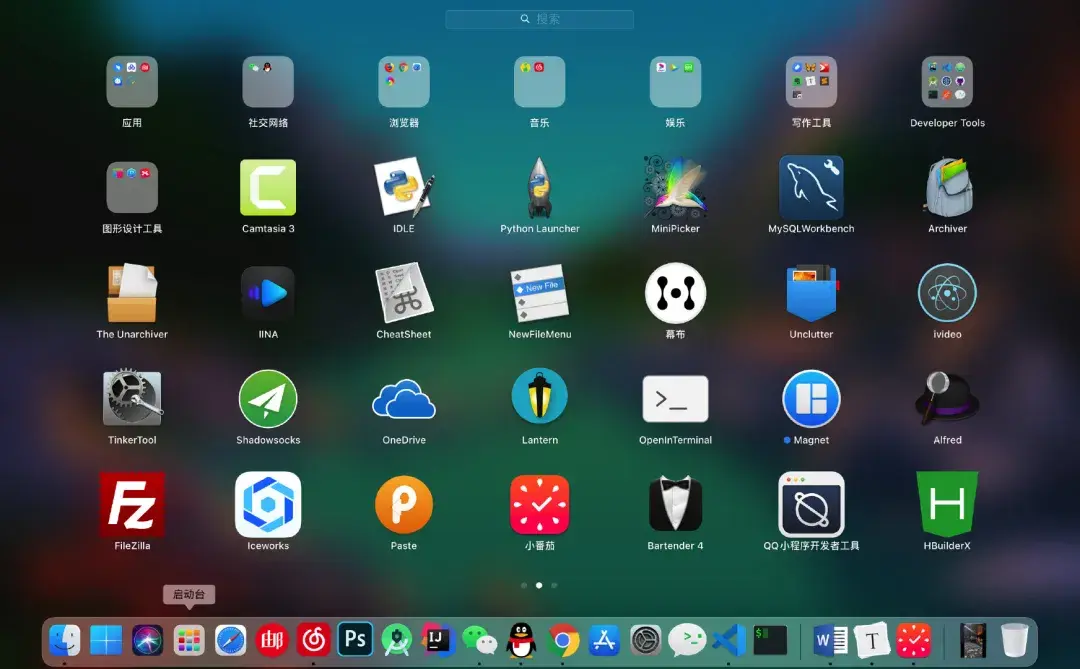
Task: Open the IINA media player
Action: click(x=268, y=293)
